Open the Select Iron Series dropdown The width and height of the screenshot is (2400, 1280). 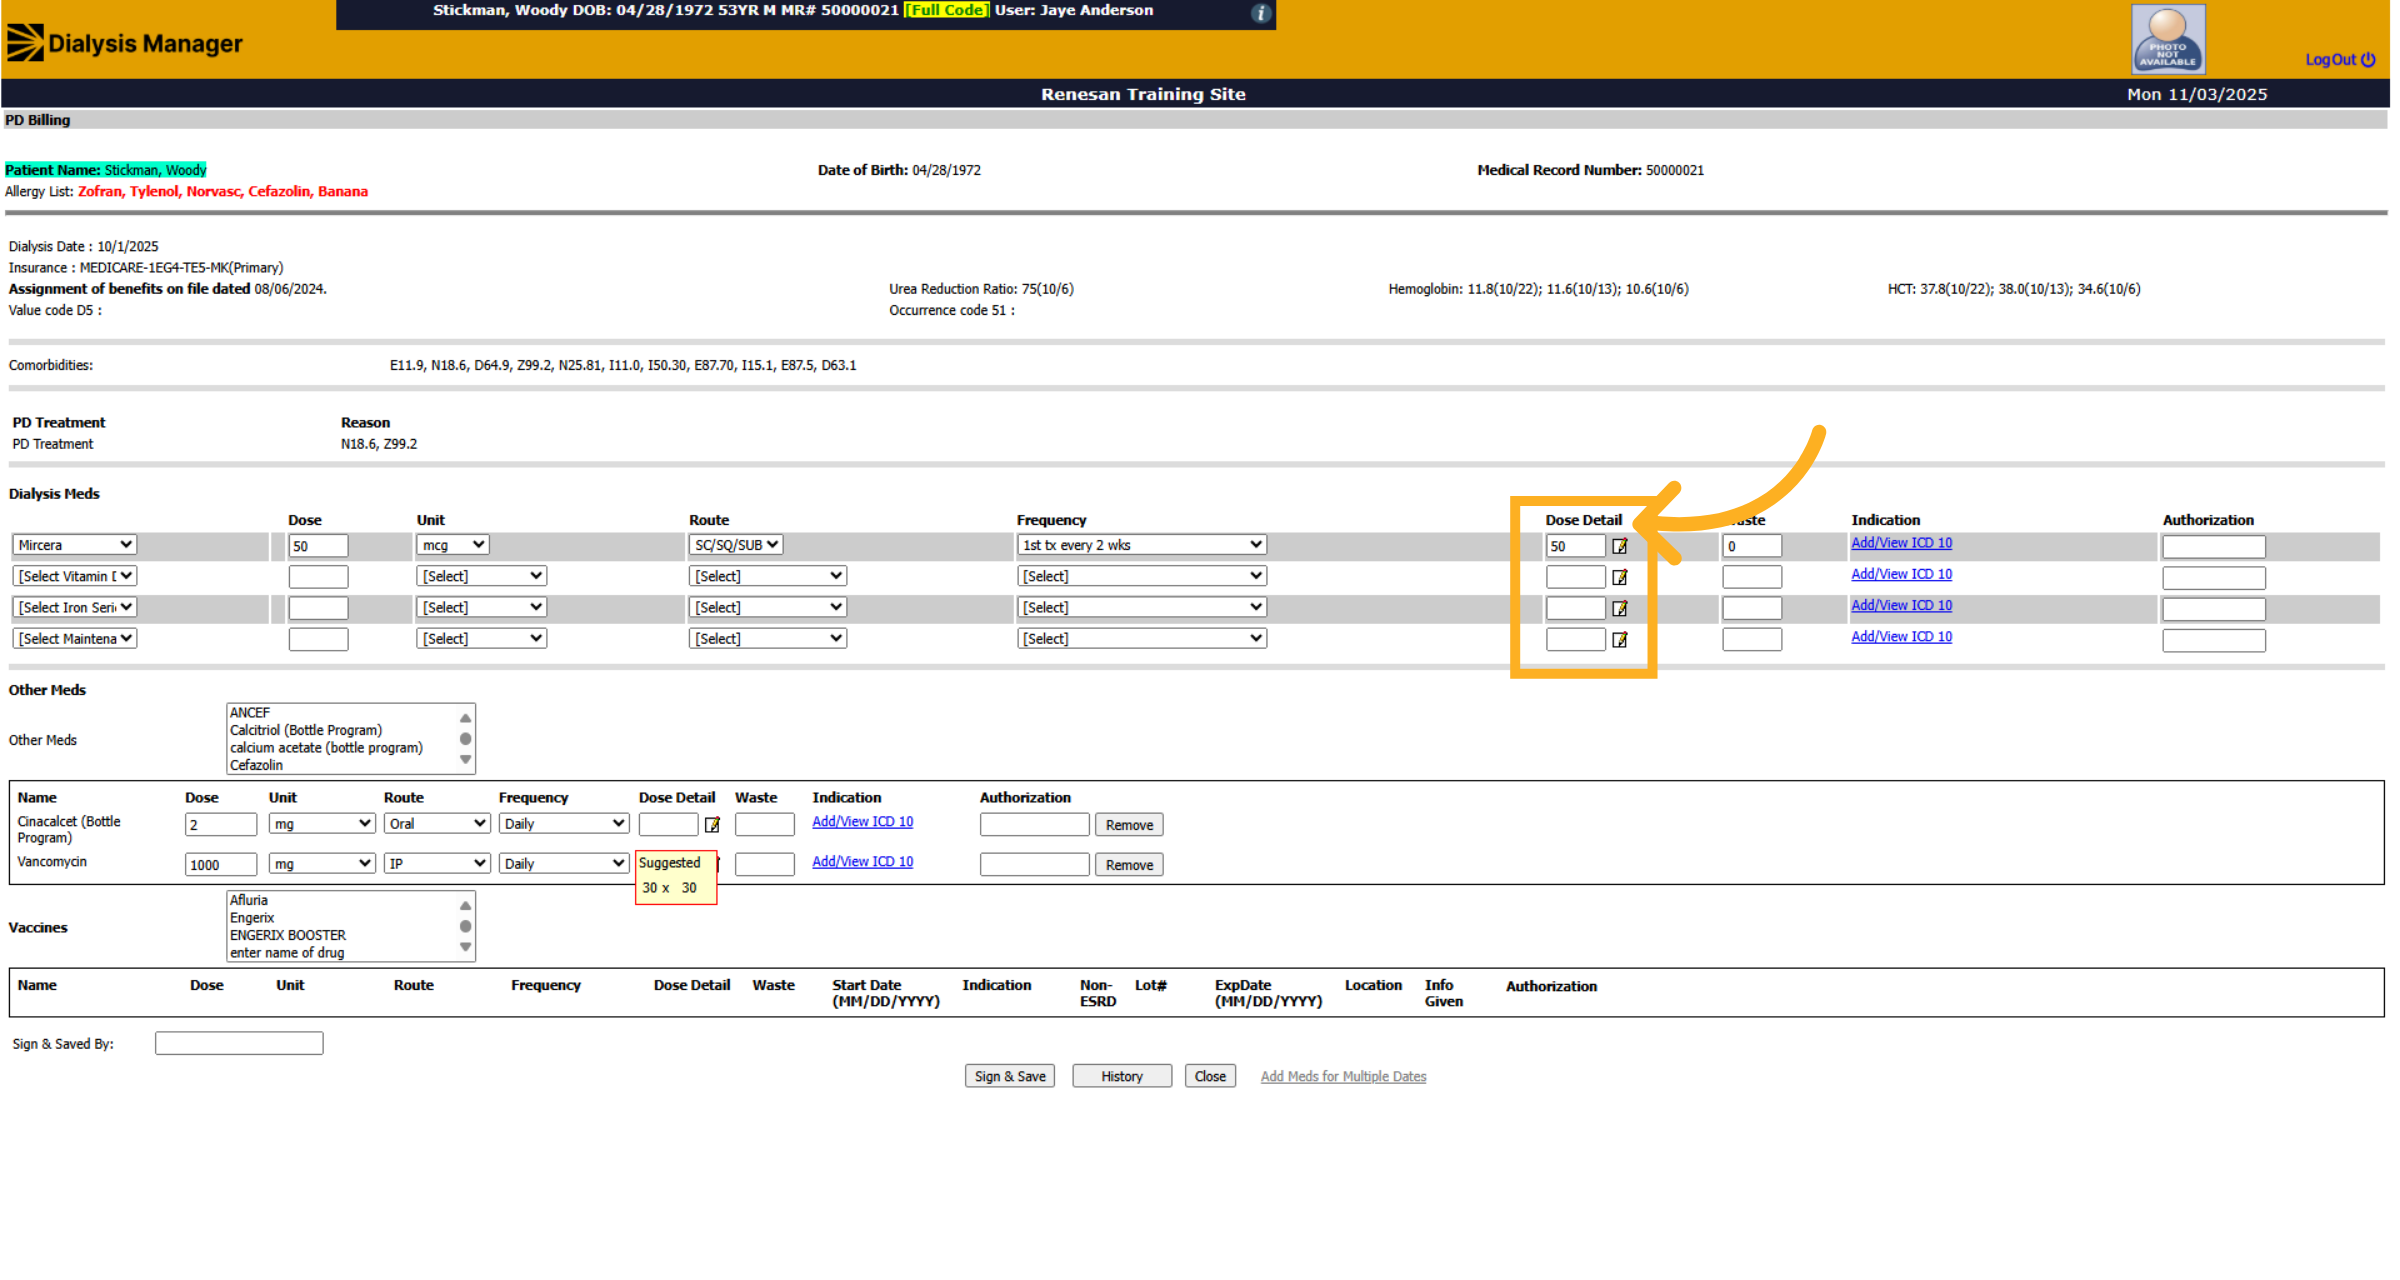75,607
